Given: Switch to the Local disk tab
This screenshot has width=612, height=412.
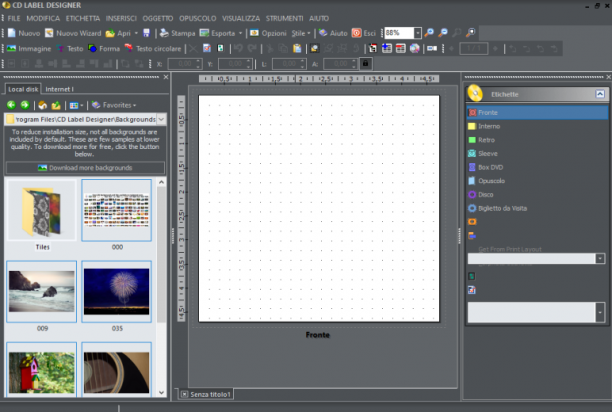Looking at the screenshot, I should (x=23, y=89).
